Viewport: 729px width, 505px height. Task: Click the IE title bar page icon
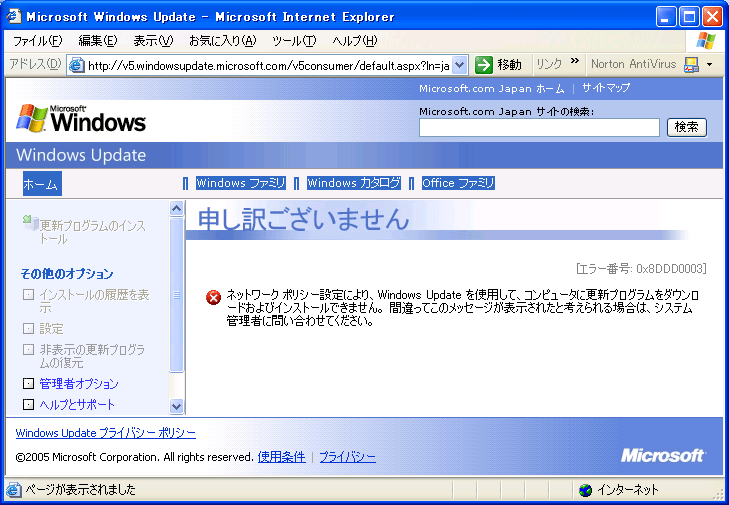pos(14,16)
